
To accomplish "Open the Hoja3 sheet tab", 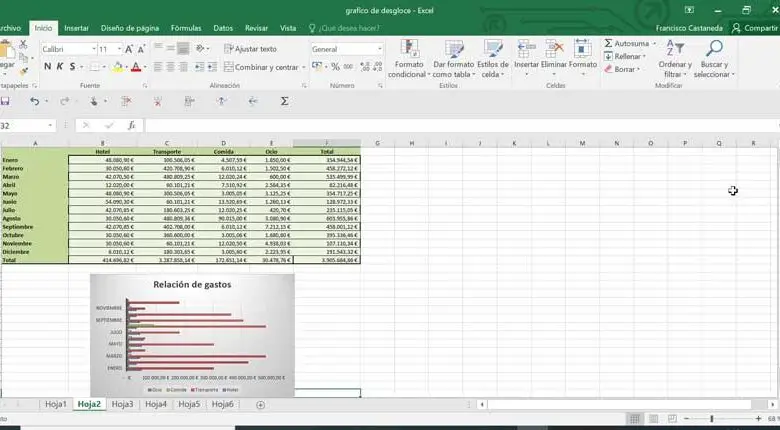I will 122,404.
